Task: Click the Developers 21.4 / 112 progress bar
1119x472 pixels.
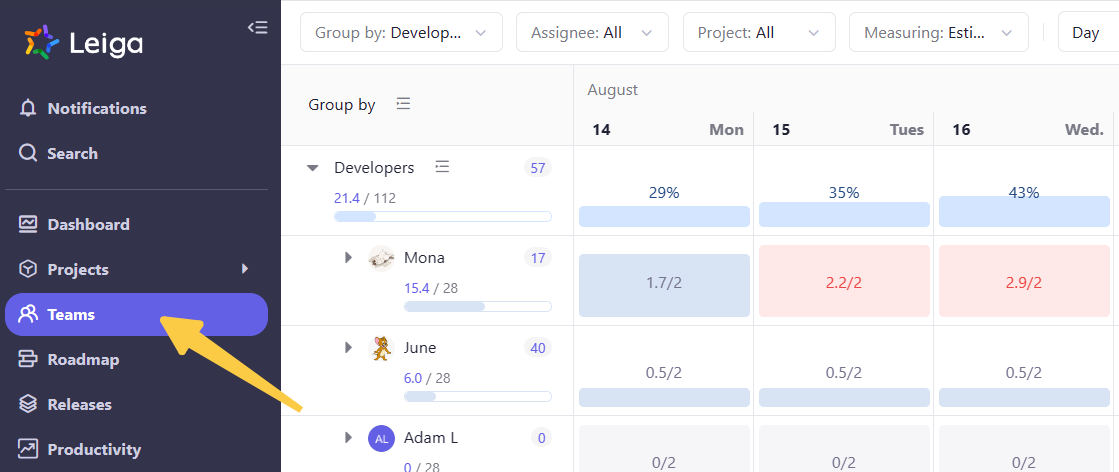Action: (442, 216)
